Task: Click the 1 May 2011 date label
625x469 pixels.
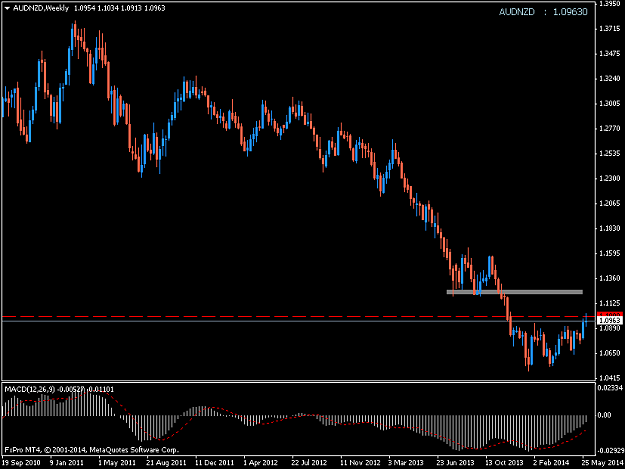Action: (116, 463)
